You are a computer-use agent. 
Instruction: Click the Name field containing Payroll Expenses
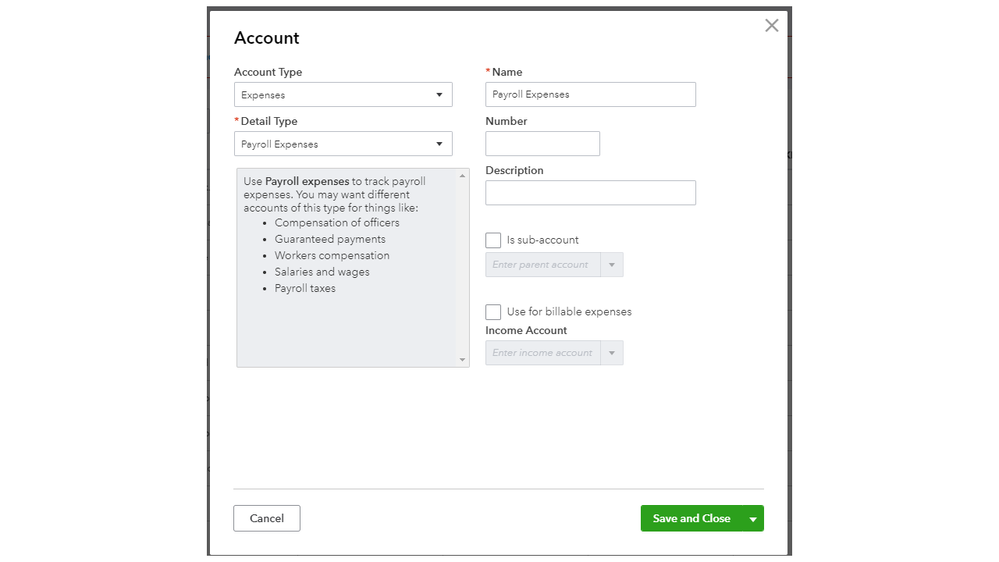click(590, 95)
